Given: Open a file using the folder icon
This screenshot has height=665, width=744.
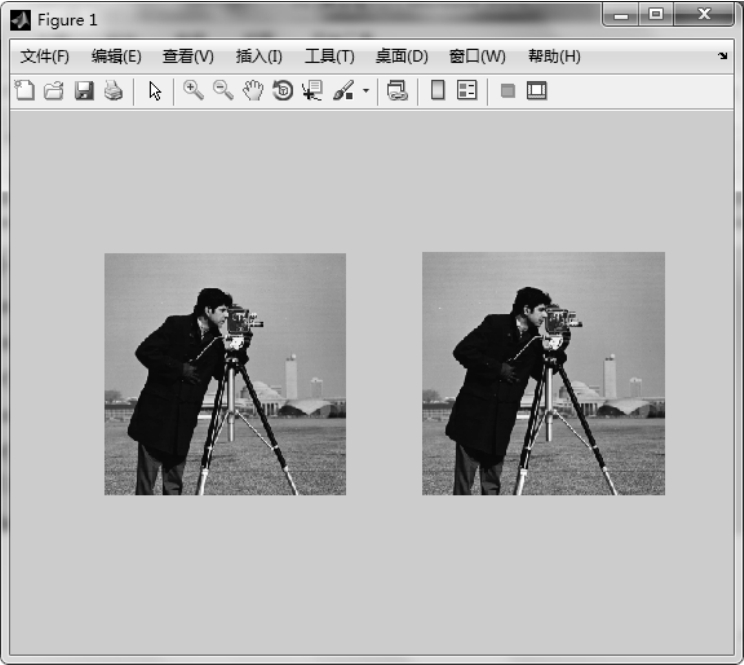Looking at the screenshot, I should click(x=53, y=91).
